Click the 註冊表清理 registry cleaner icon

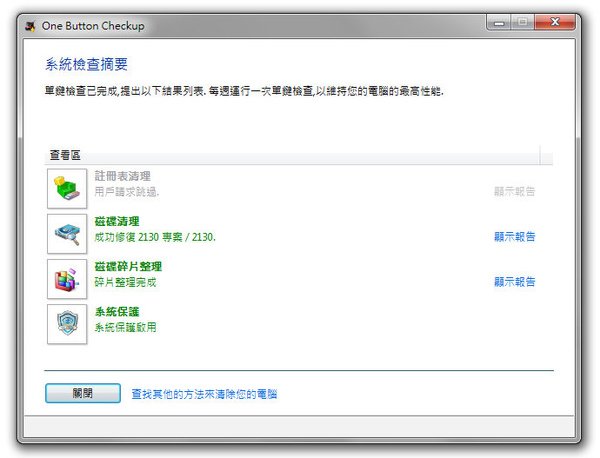tap(67, 189)
